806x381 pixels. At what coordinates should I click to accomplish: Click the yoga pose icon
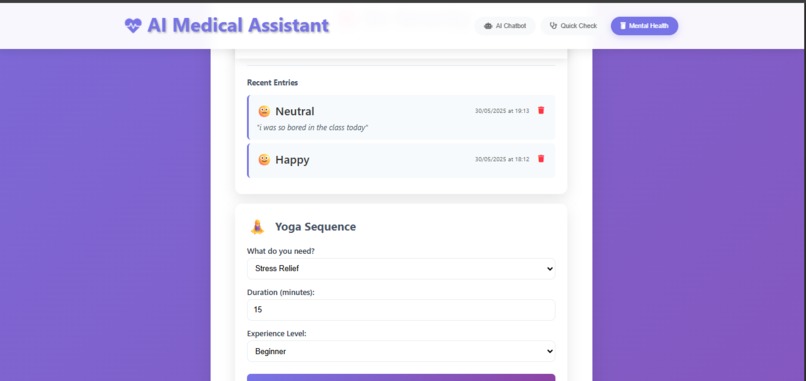coord(257,227)
